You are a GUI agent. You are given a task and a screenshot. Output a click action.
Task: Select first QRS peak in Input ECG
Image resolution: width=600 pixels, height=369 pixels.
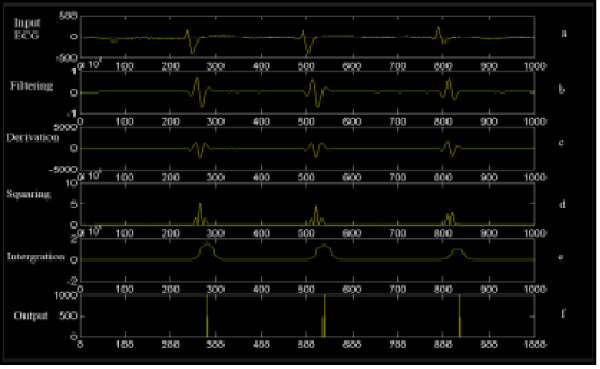[187, 33]
